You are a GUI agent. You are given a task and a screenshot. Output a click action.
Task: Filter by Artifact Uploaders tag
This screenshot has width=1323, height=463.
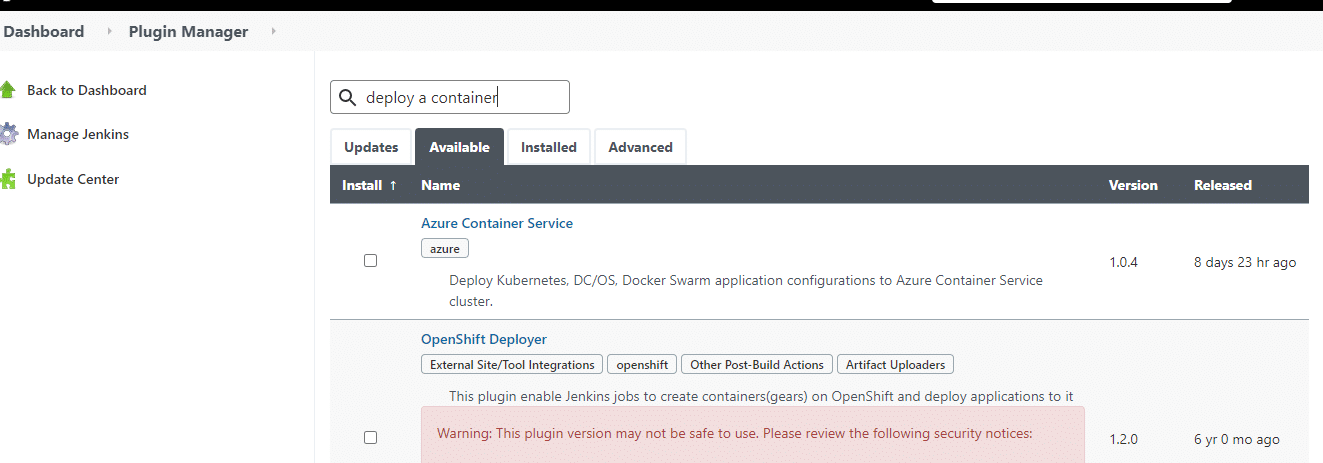click(x=895, y=365)
